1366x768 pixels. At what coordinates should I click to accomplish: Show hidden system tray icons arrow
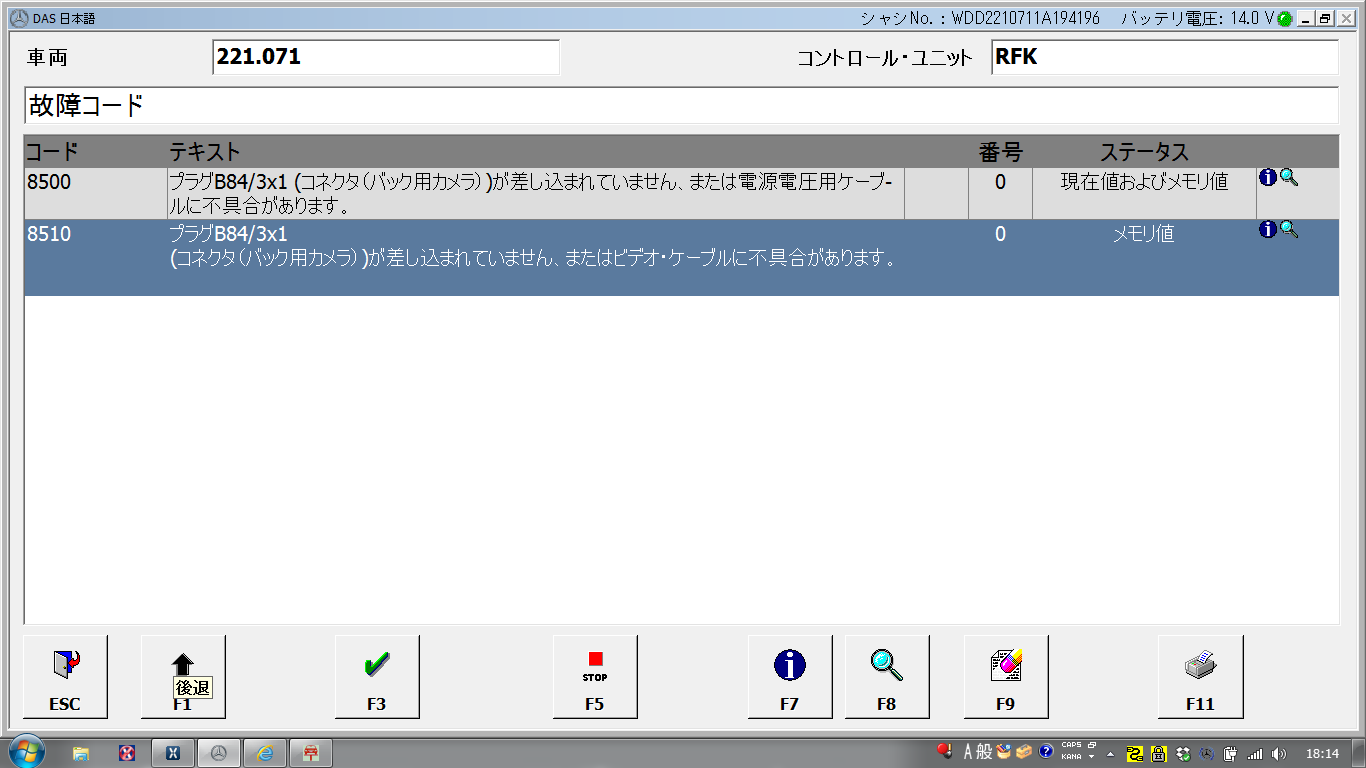point(1110,753)
